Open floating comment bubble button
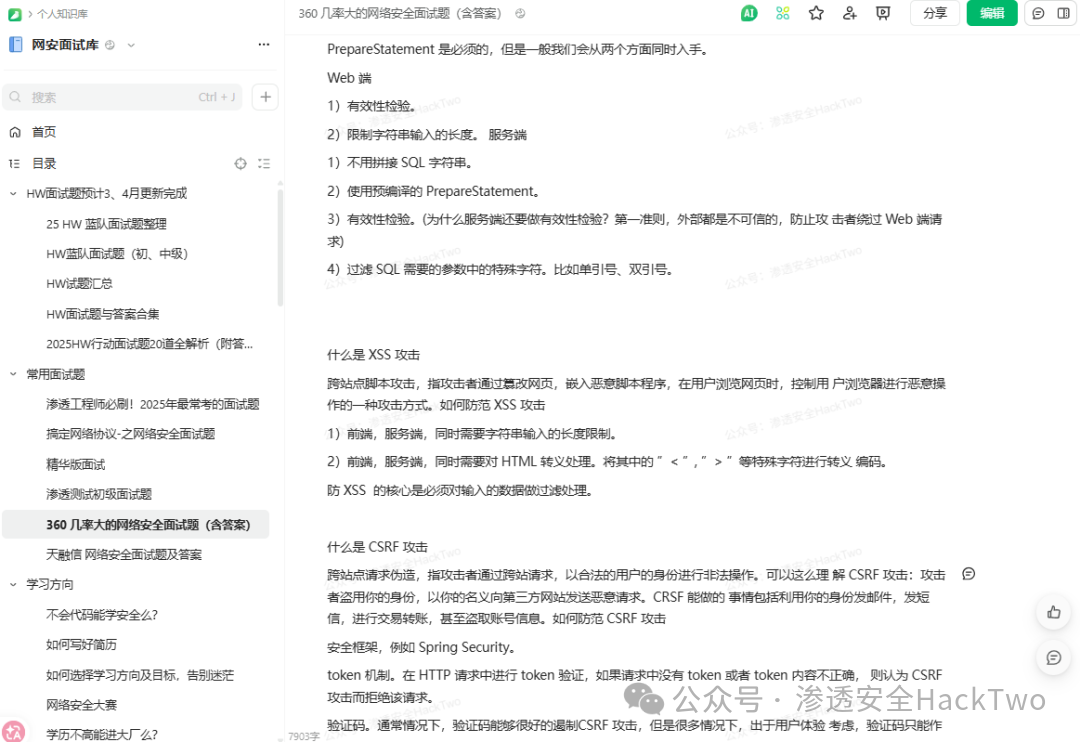1080x742 pixels. tap(1053, 657)
